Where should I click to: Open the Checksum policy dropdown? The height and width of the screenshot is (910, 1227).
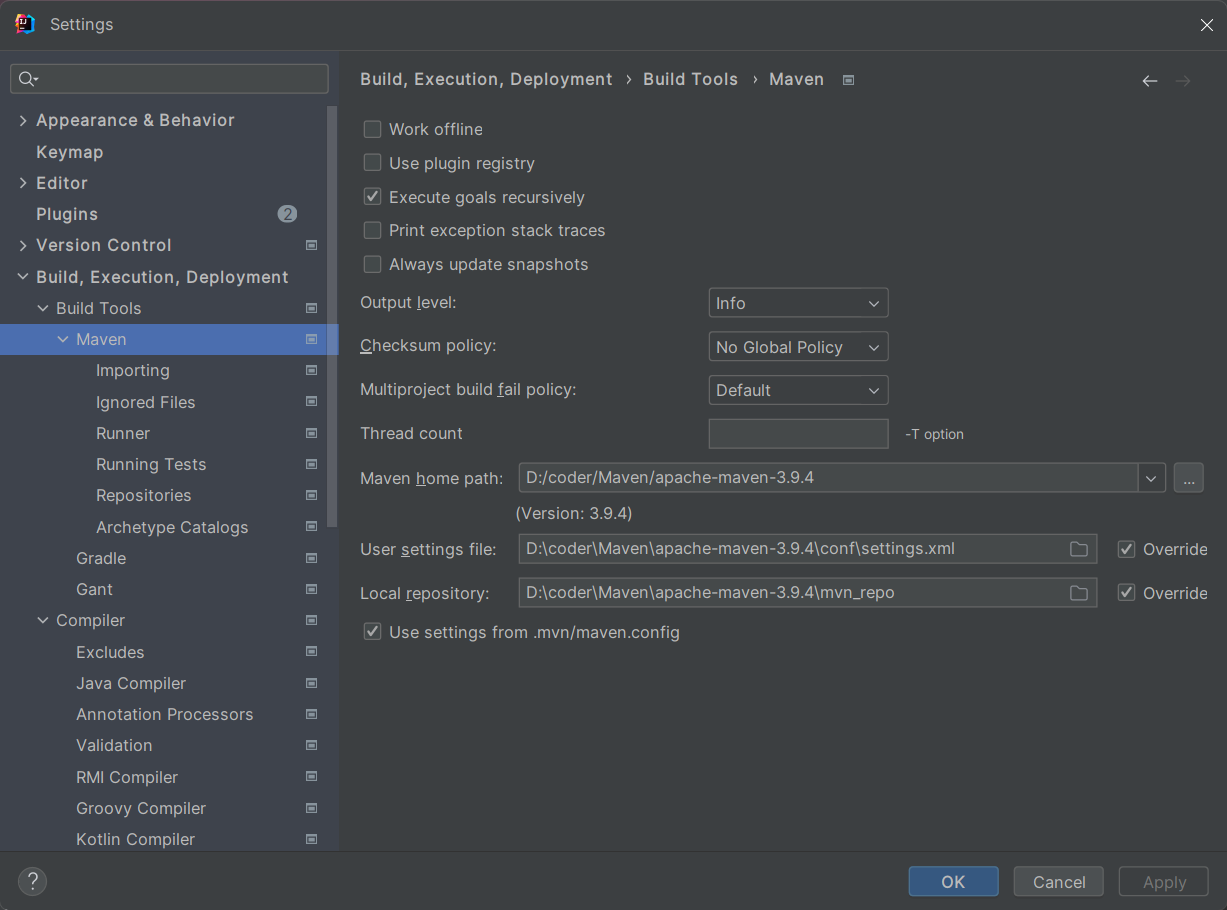click(x=798, y=347)
